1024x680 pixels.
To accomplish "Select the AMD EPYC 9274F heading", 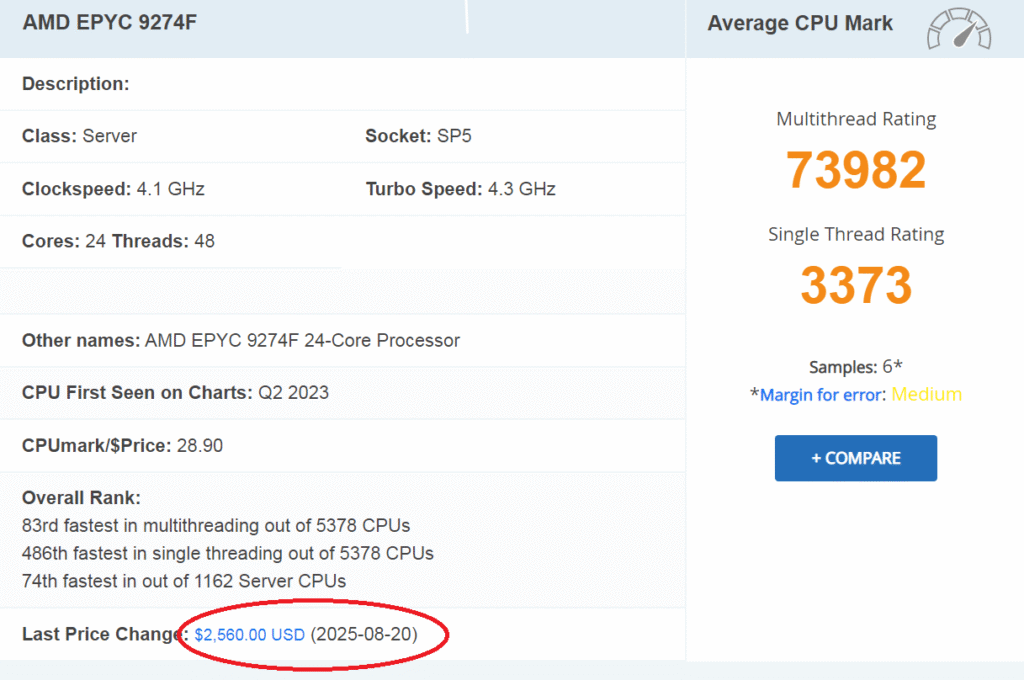I will point(109,22).
